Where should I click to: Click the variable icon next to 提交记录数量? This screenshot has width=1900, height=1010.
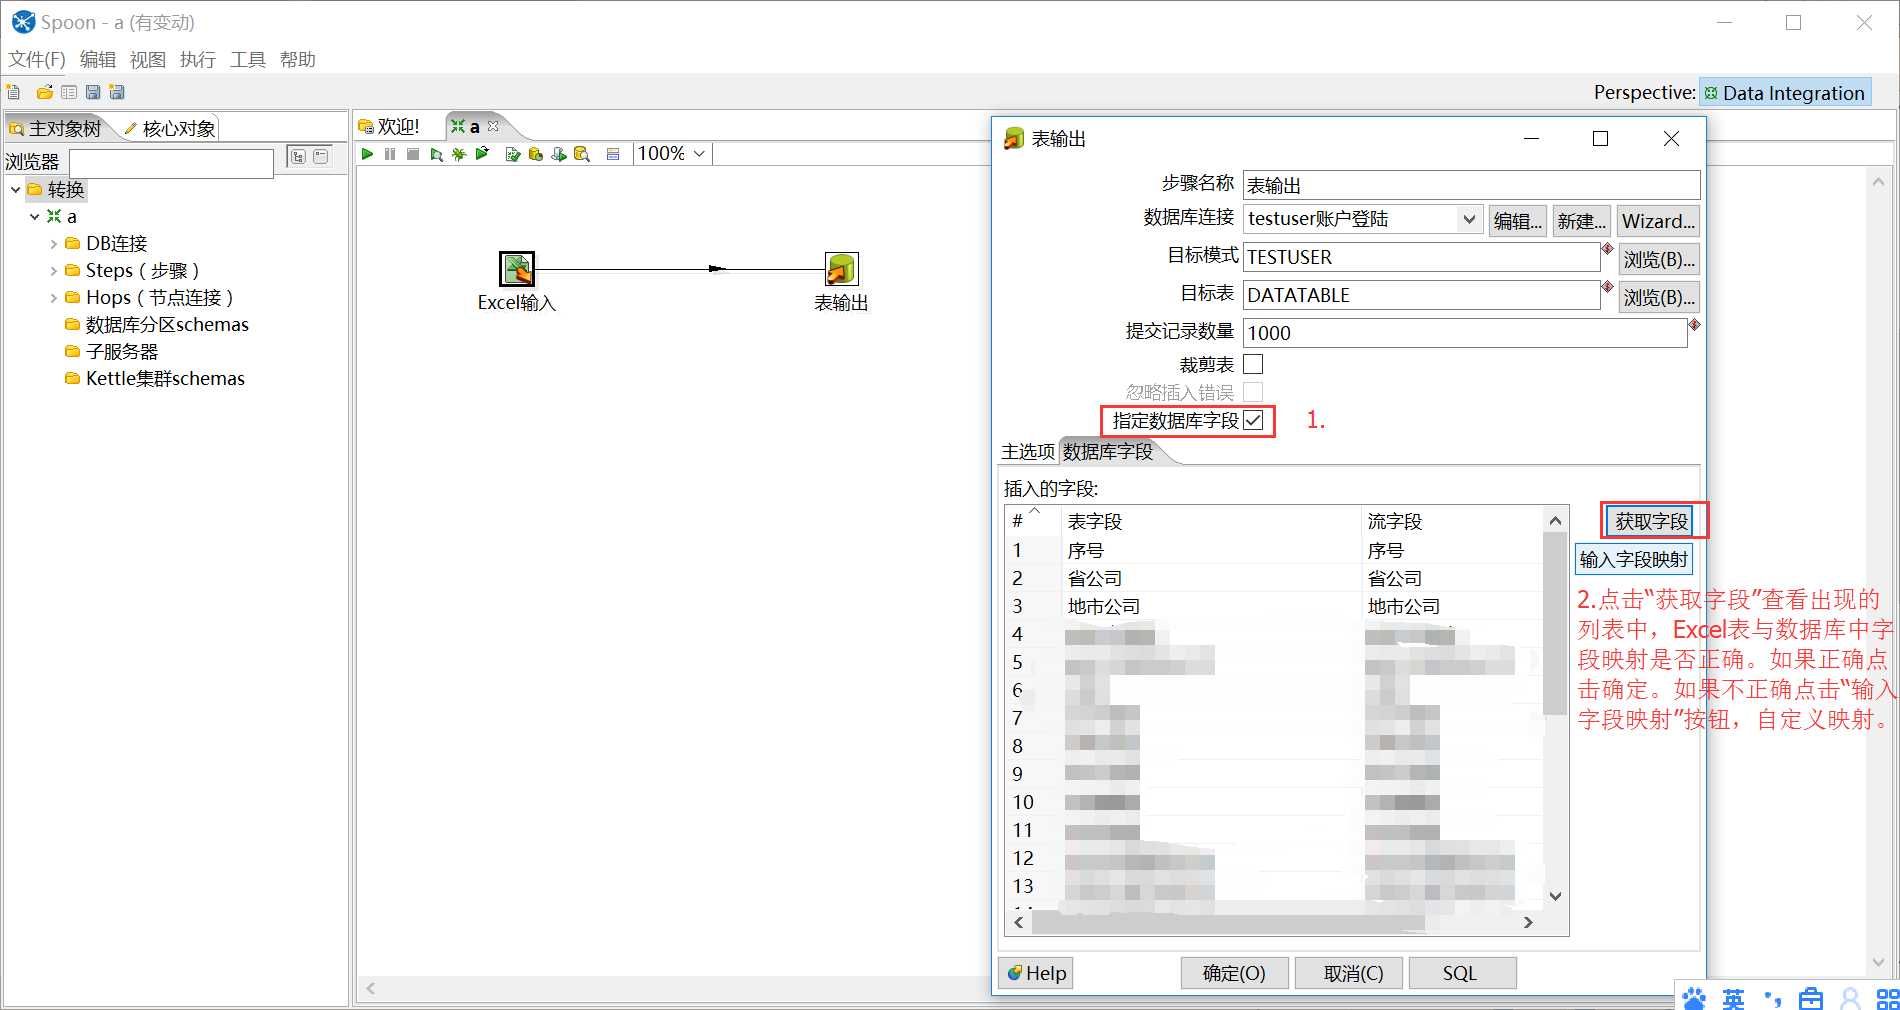point(1694,324)
